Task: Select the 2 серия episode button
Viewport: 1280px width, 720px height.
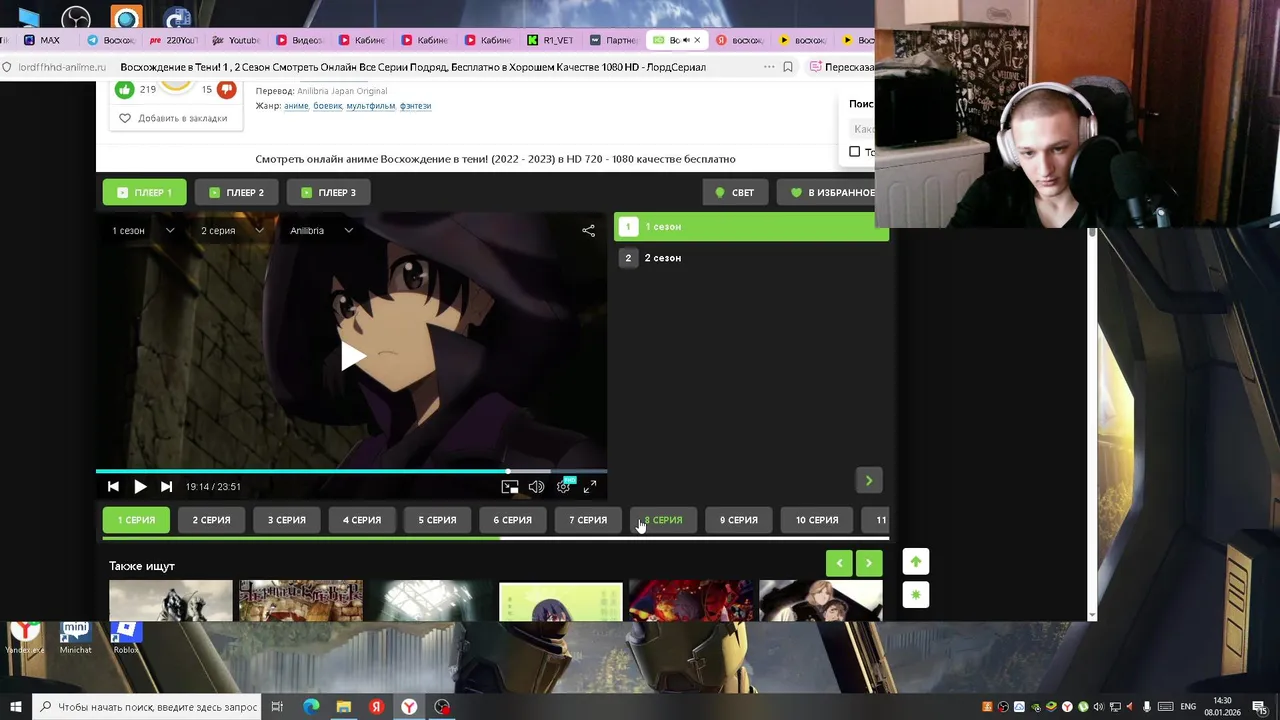Action: [211, 520]
